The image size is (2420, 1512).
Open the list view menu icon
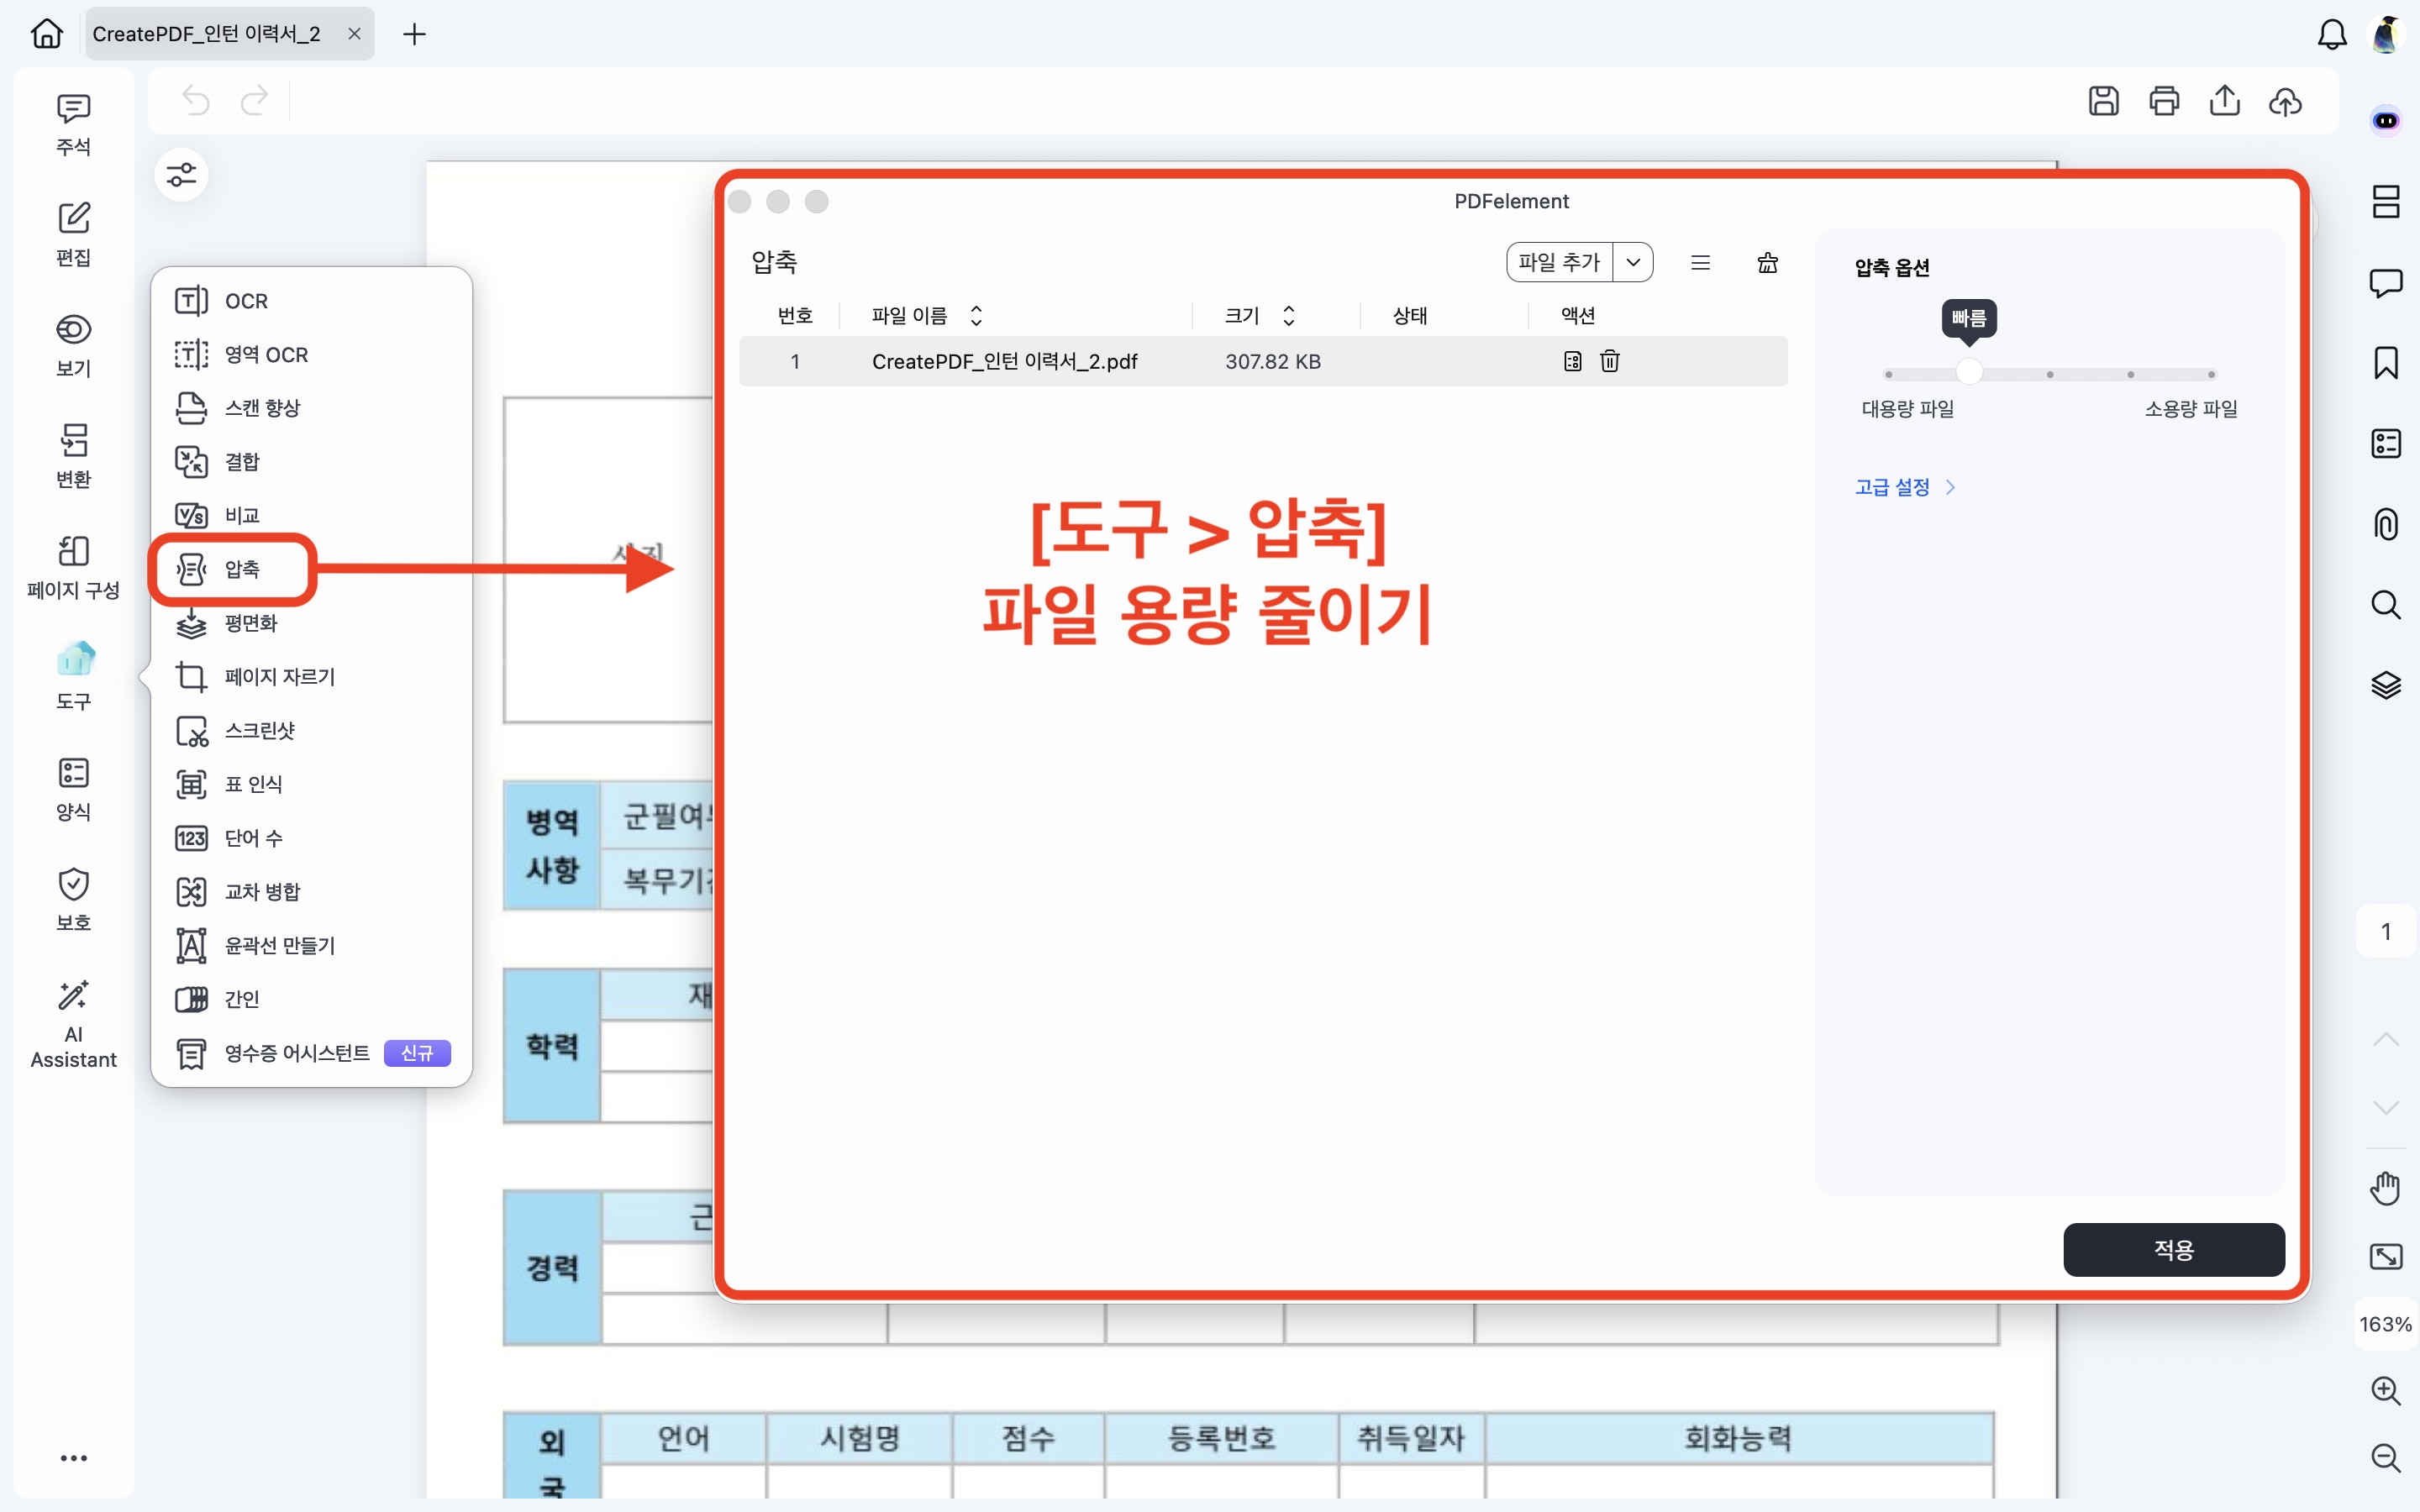pyautogui.click(x=1700, y=263)
